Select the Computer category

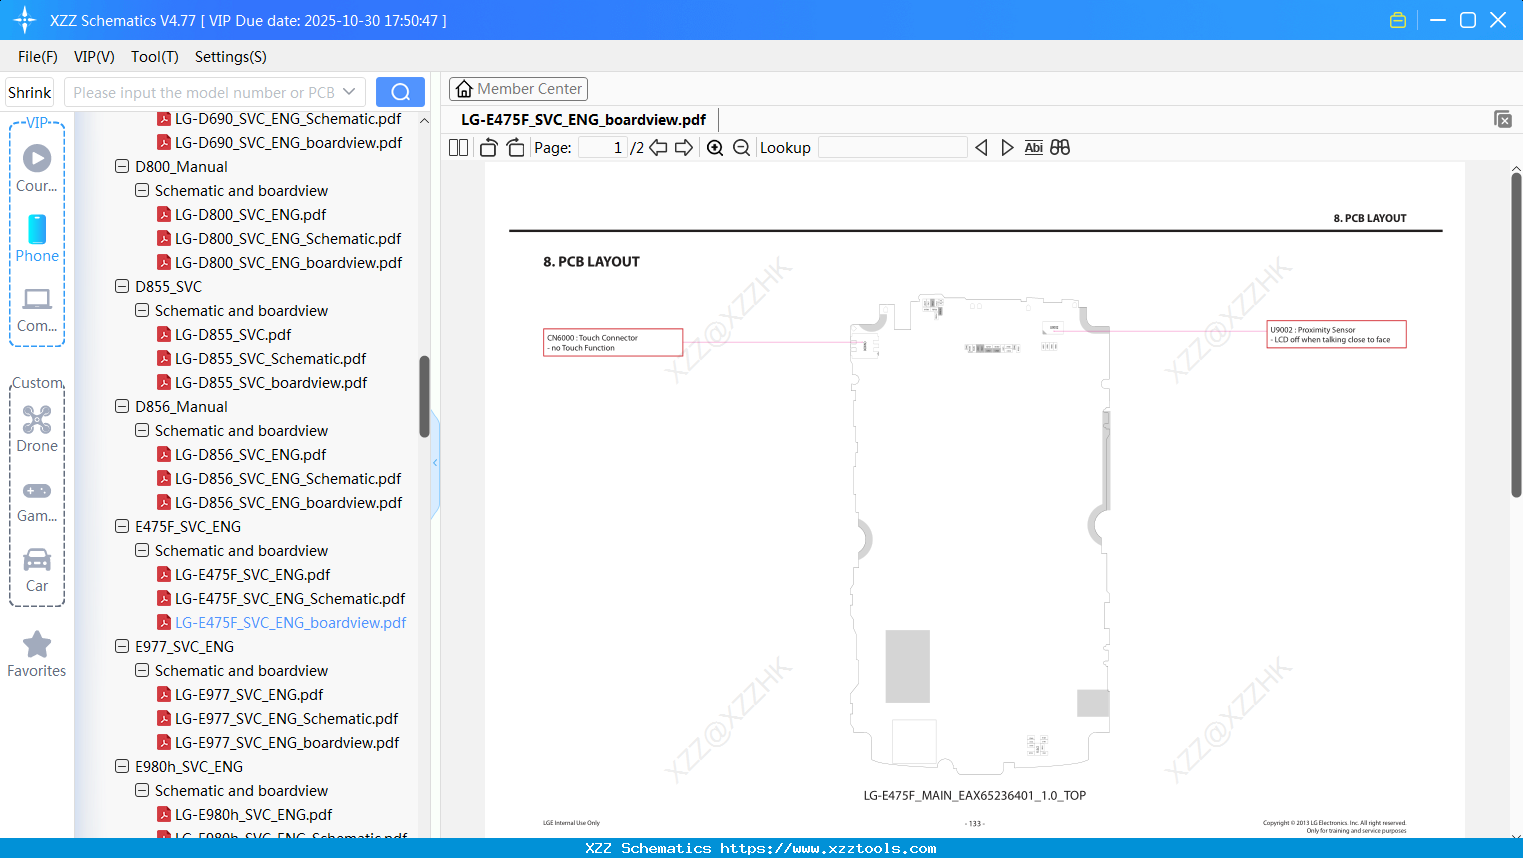pos(37,310)
